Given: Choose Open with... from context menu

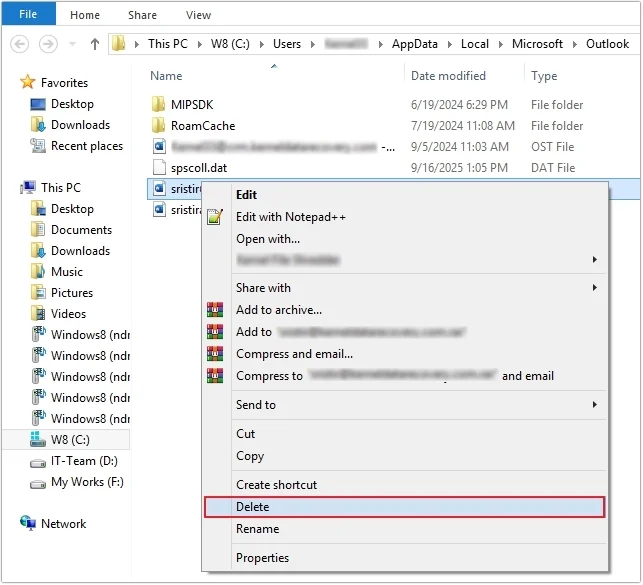Looking at the screenshot, I should tap(268, 239).
